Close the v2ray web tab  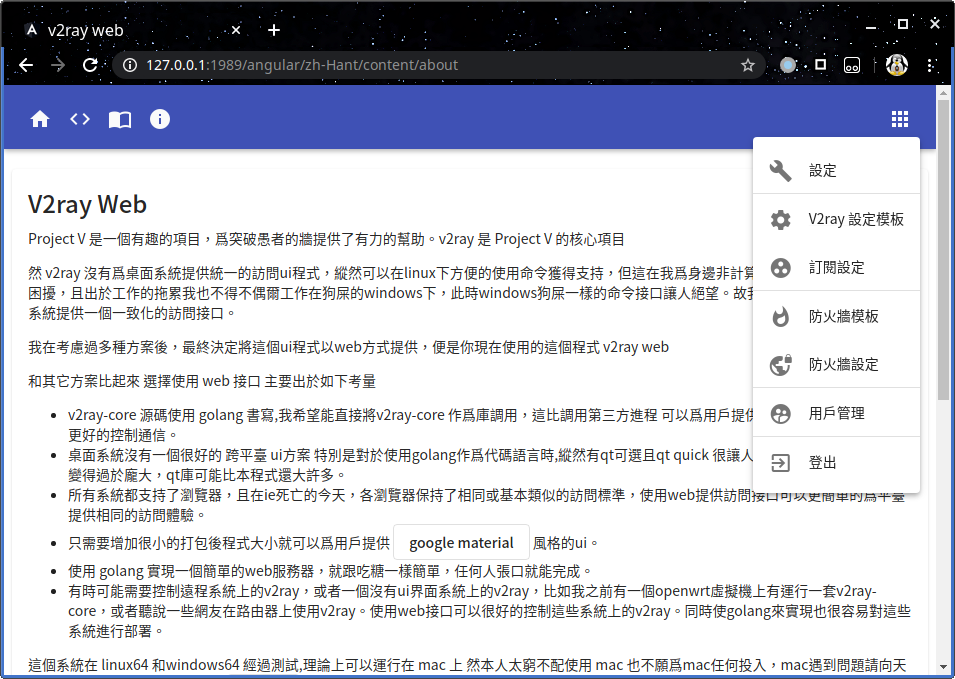tap(236, 30)
